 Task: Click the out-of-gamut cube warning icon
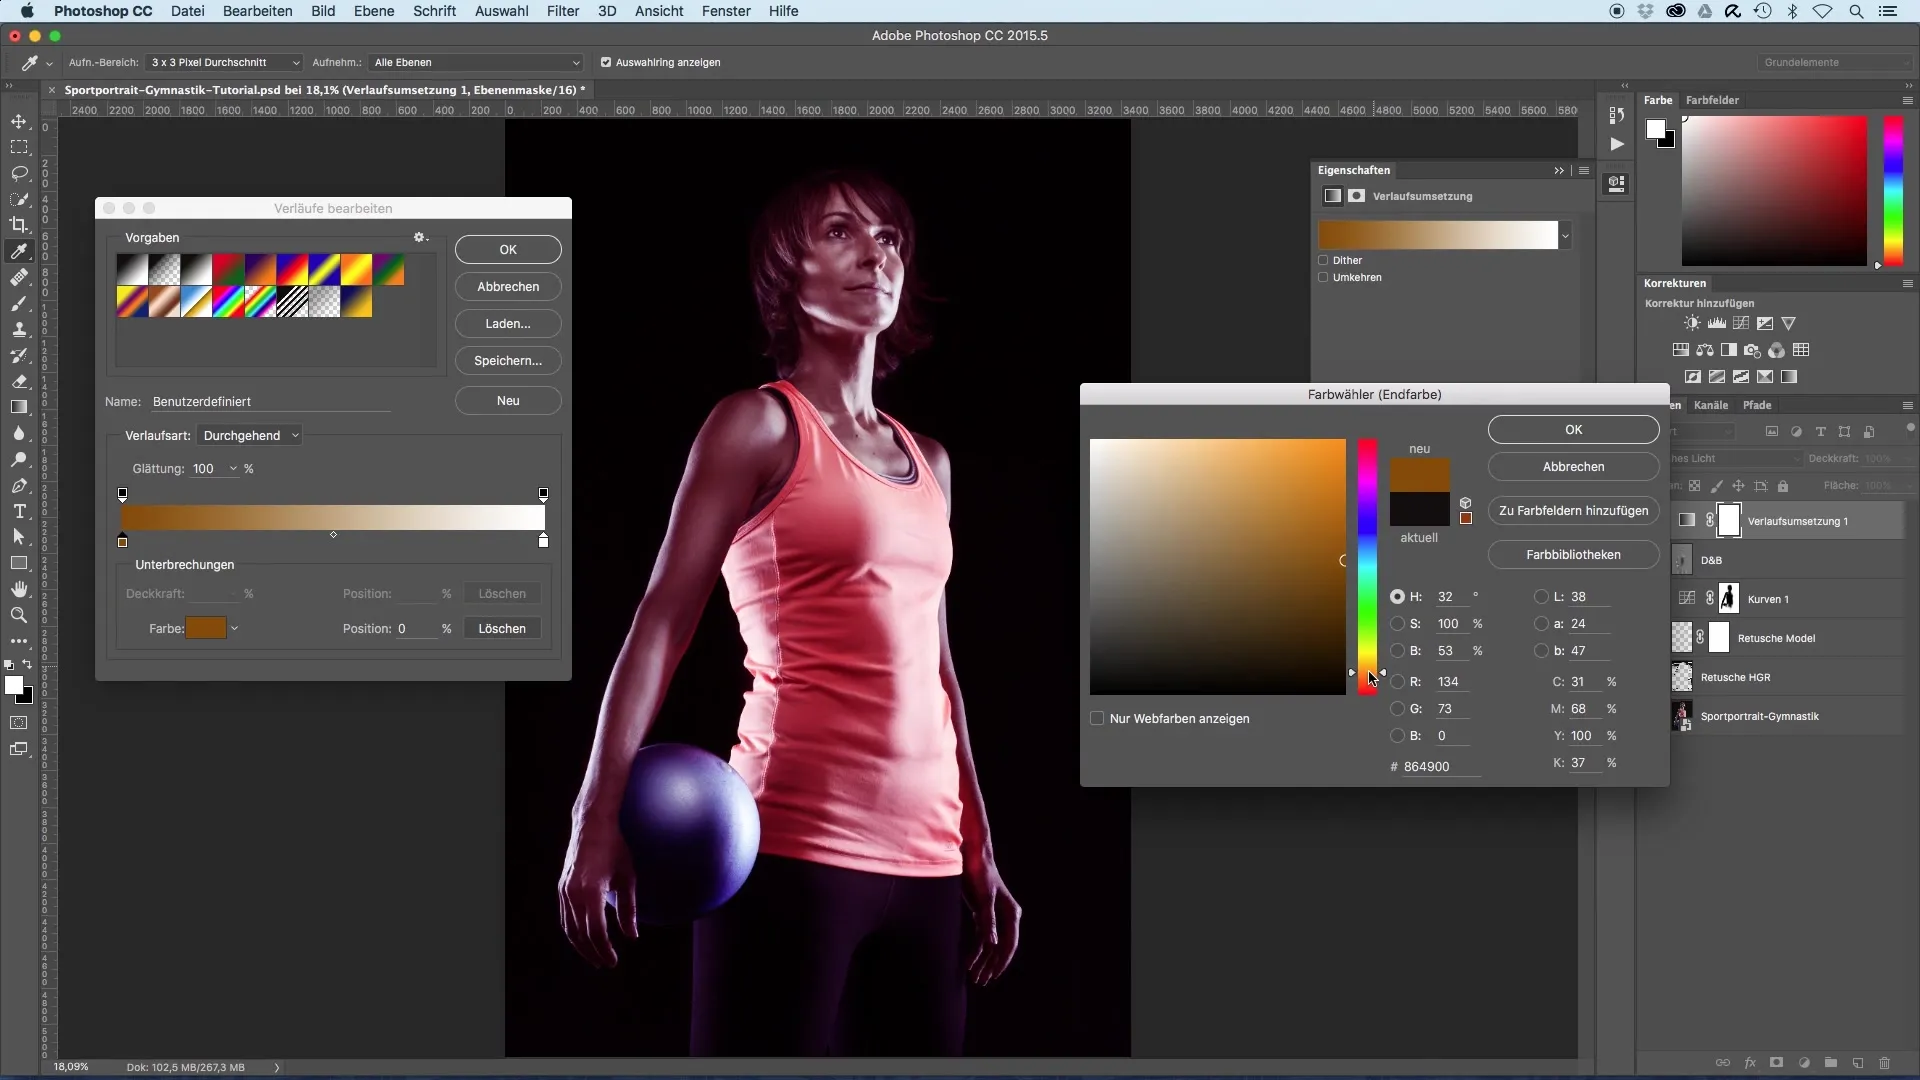tap(1466, 502)
